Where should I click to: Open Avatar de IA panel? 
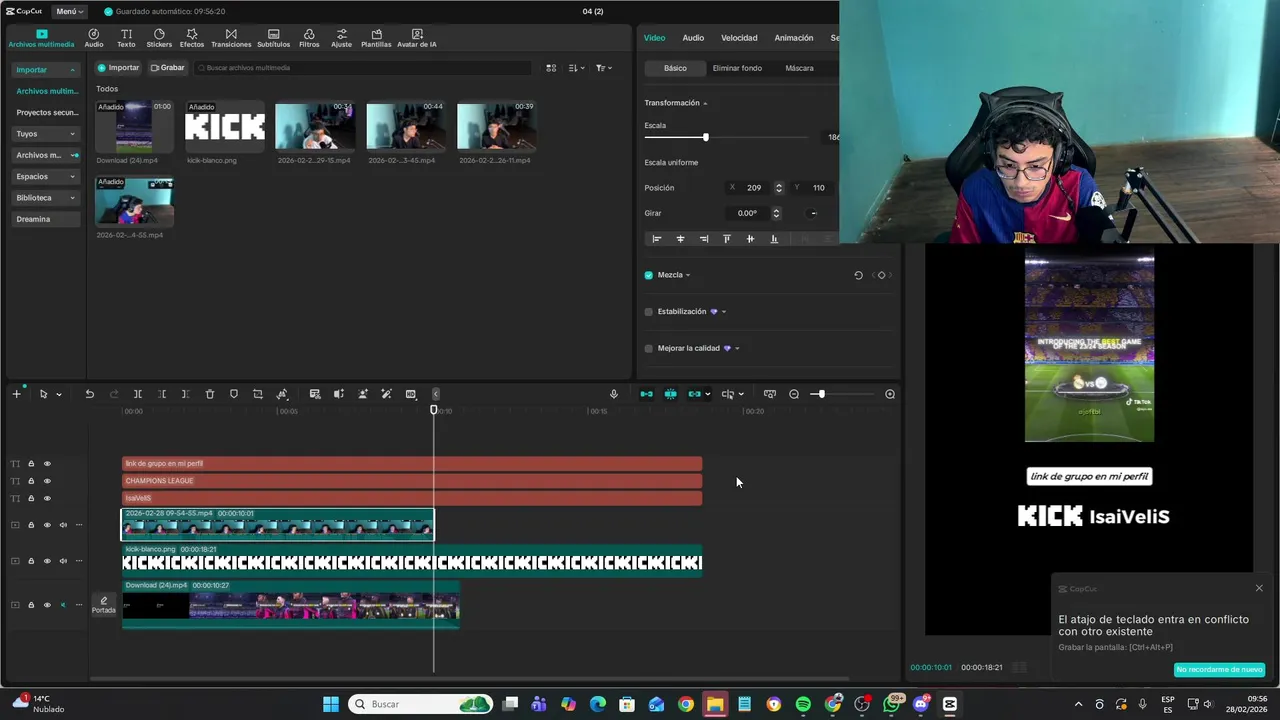[416, 38]
